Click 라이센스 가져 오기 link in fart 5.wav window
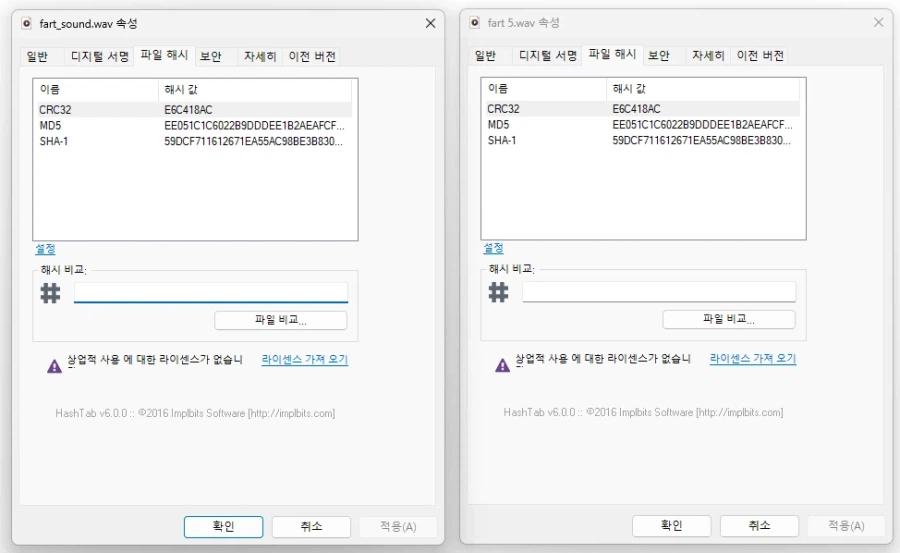The image size is (900, 553). (x=753, y=358)
